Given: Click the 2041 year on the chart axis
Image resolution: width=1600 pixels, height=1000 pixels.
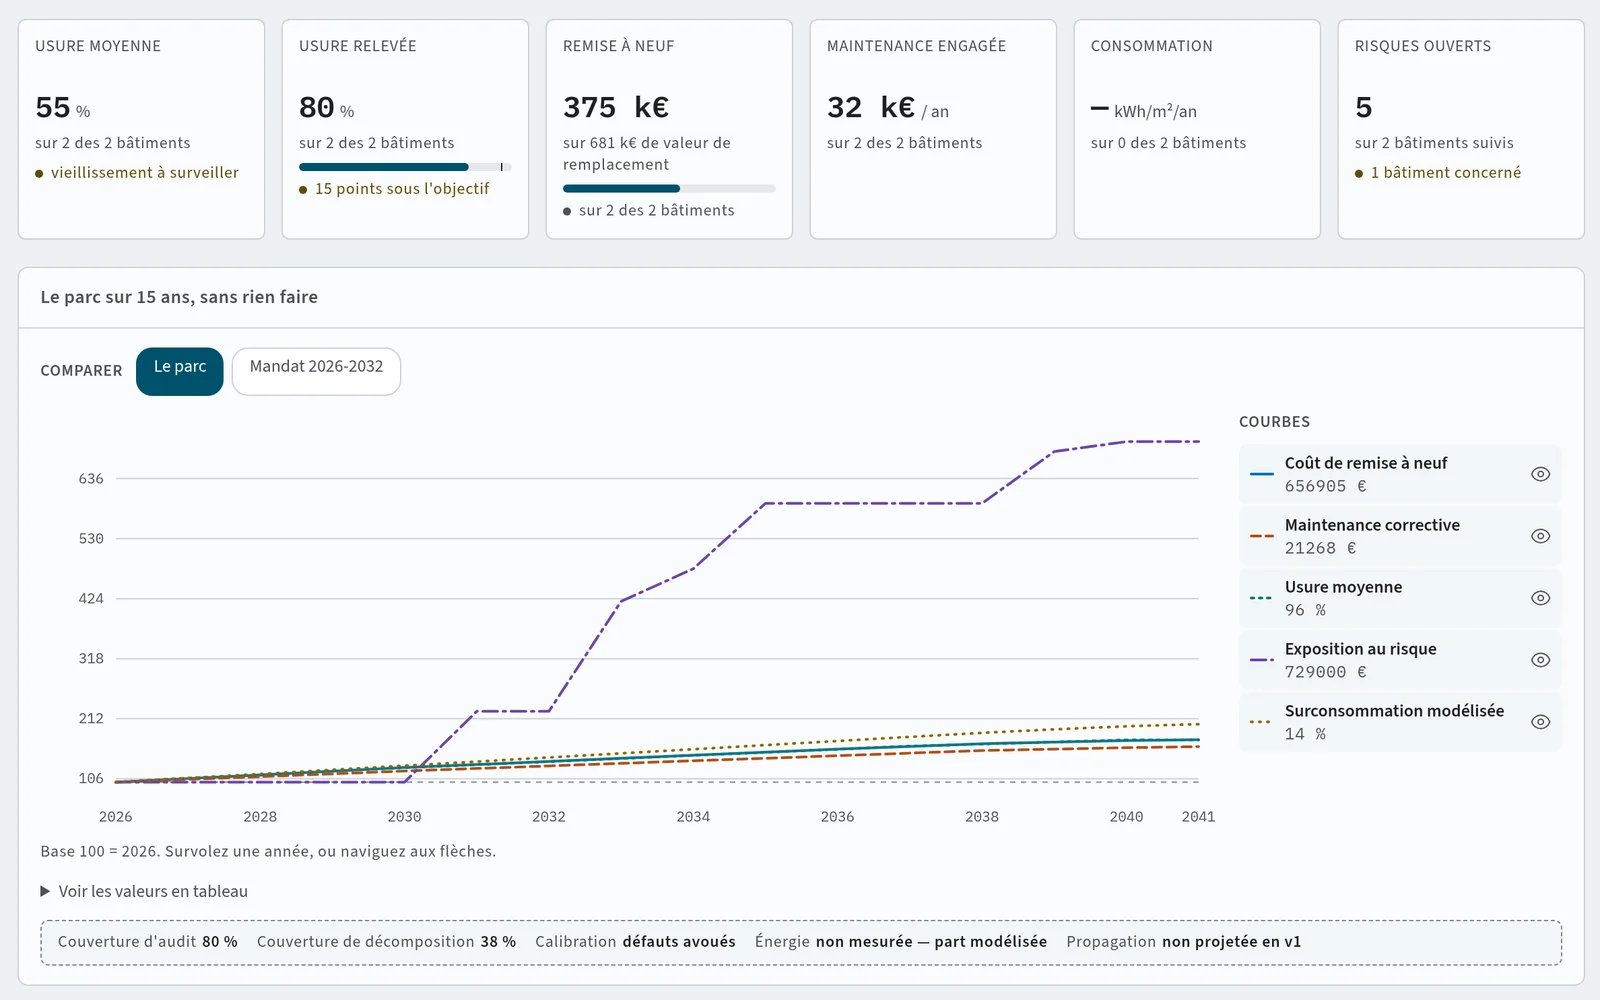Looking at the screenshot, I should pos(1198,817).
